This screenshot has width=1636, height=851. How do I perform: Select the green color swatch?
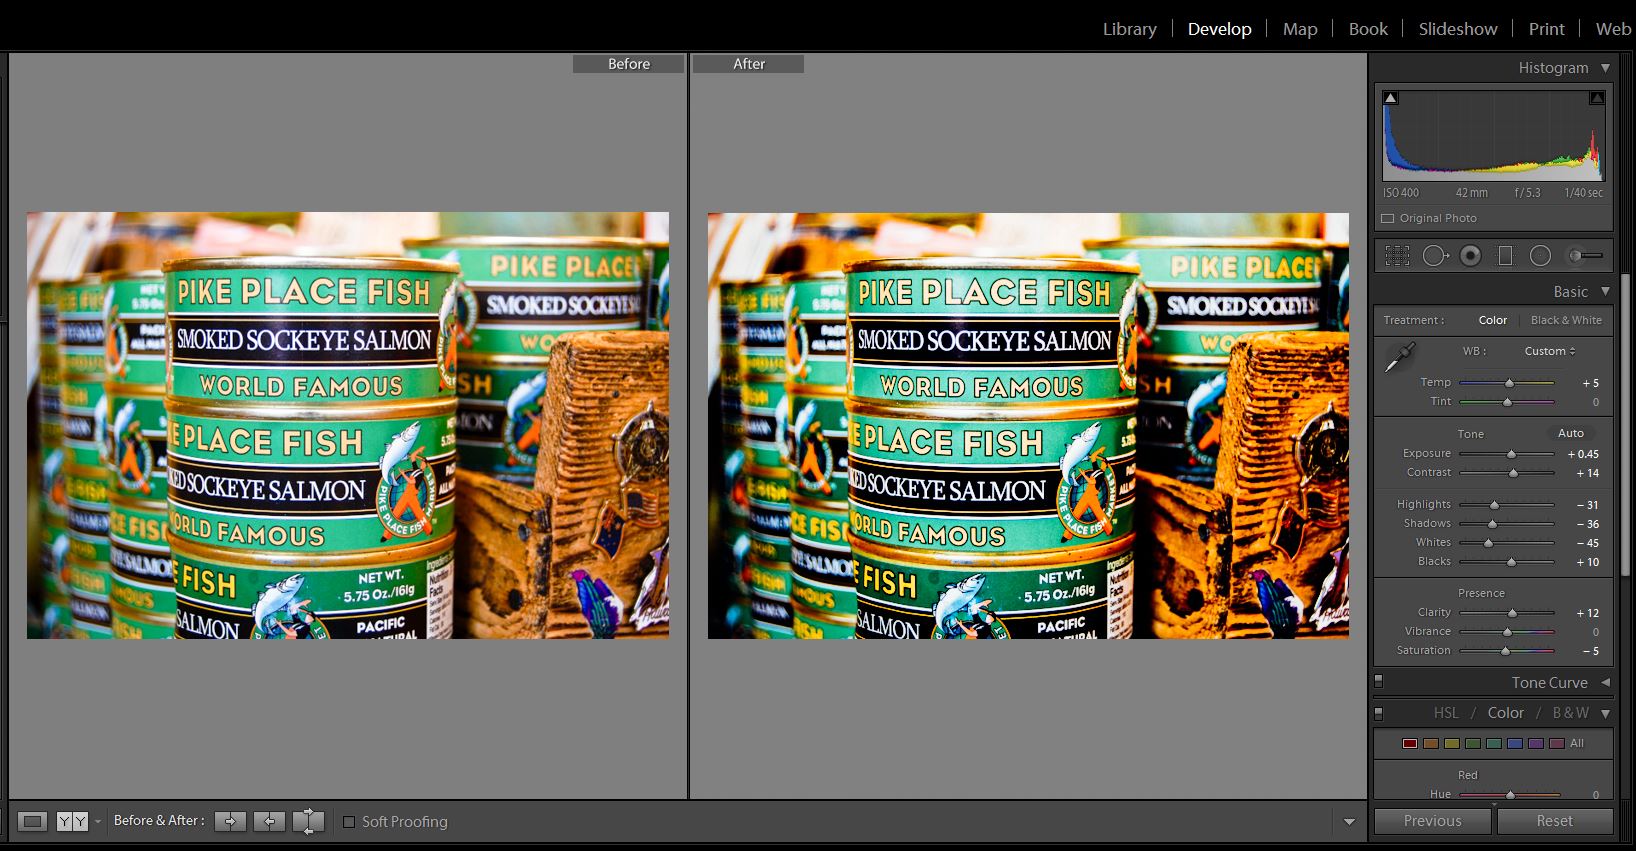coord(1473,743)
